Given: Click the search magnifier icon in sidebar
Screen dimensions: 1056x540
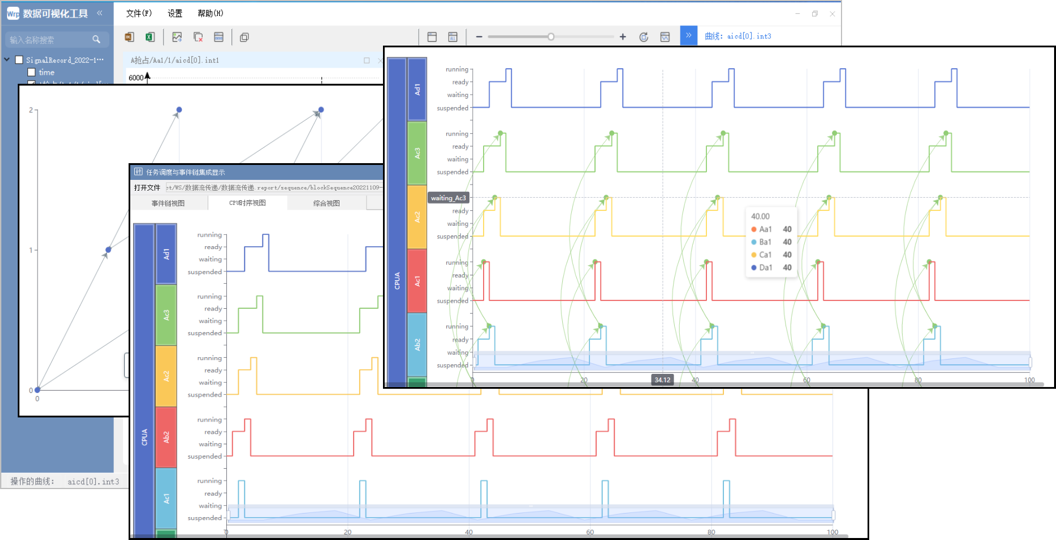Looking at the screenshot, I should (96, 40).
